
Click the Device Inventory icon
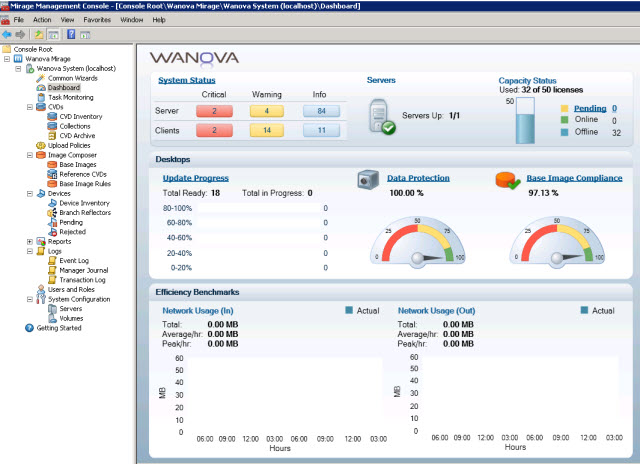52,203
